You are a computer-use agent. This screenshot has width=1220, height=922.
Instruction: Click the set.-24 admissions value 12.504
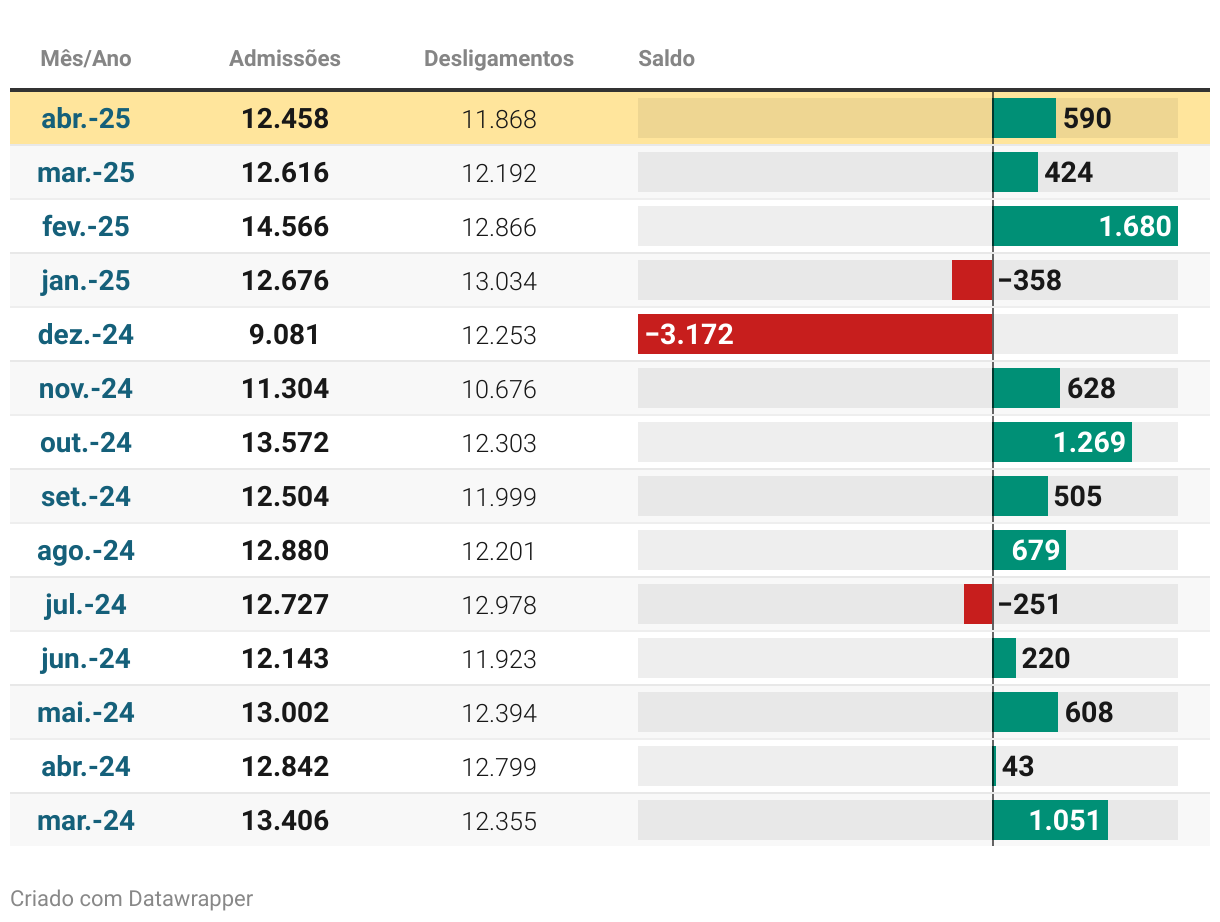click(x=284, y=497)
